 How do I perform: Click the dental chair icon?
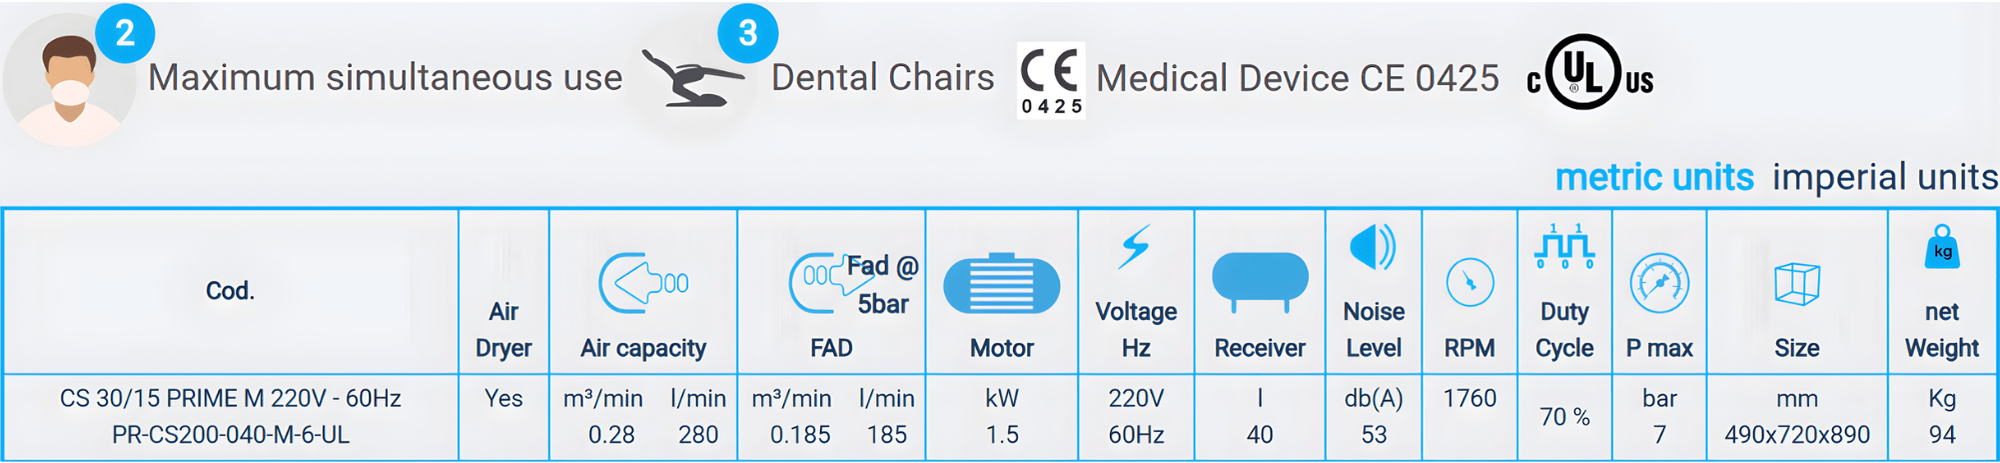coord(692,78)
